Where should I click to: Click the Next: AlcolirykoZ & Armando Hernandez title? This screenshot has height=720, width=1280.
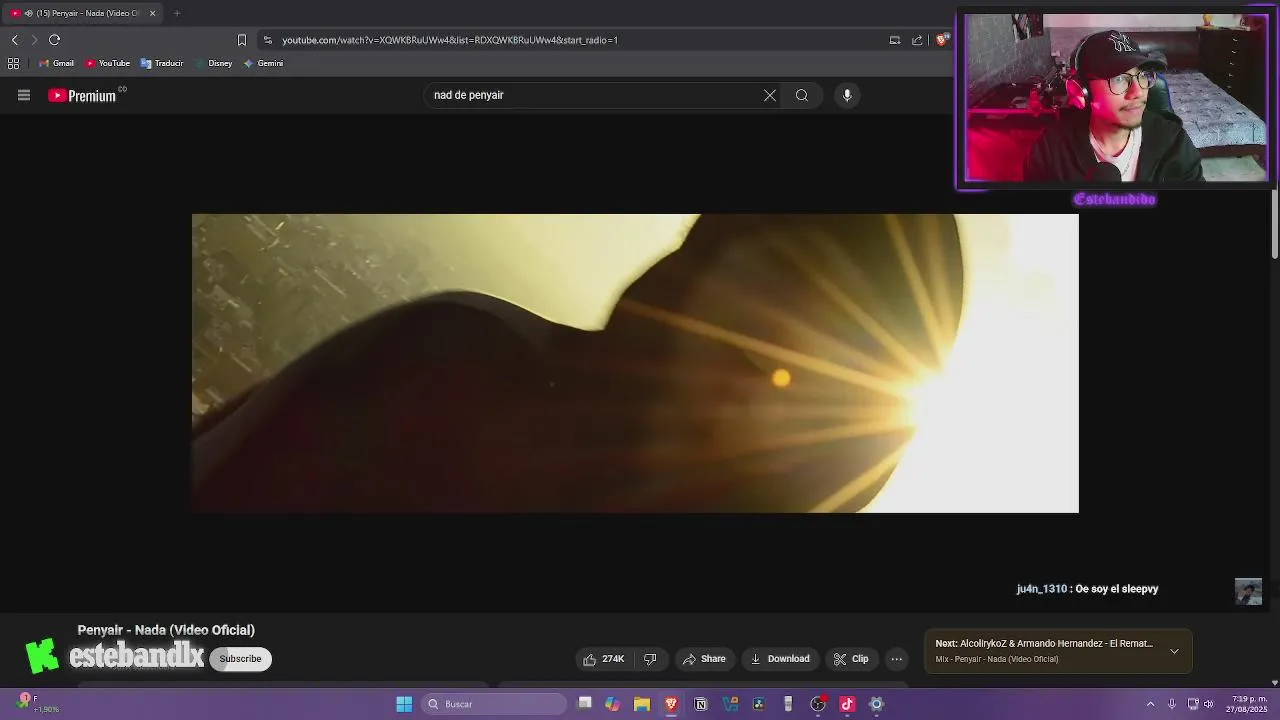[1044, 644]
